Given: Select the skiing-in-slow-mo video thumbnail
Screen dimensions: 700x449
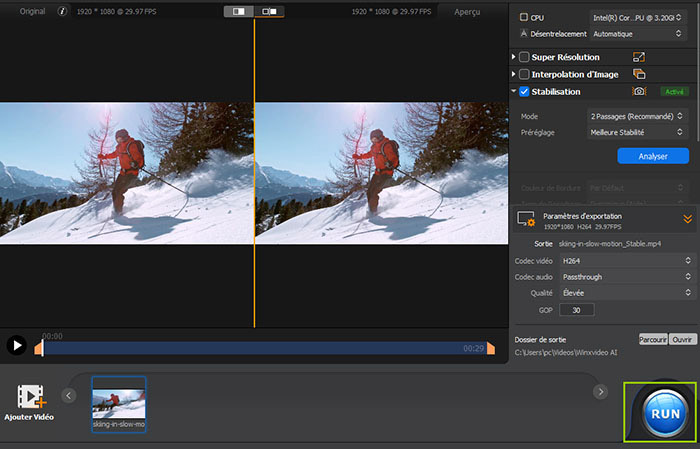Looking at the screenshot, I should click(119, 404).
